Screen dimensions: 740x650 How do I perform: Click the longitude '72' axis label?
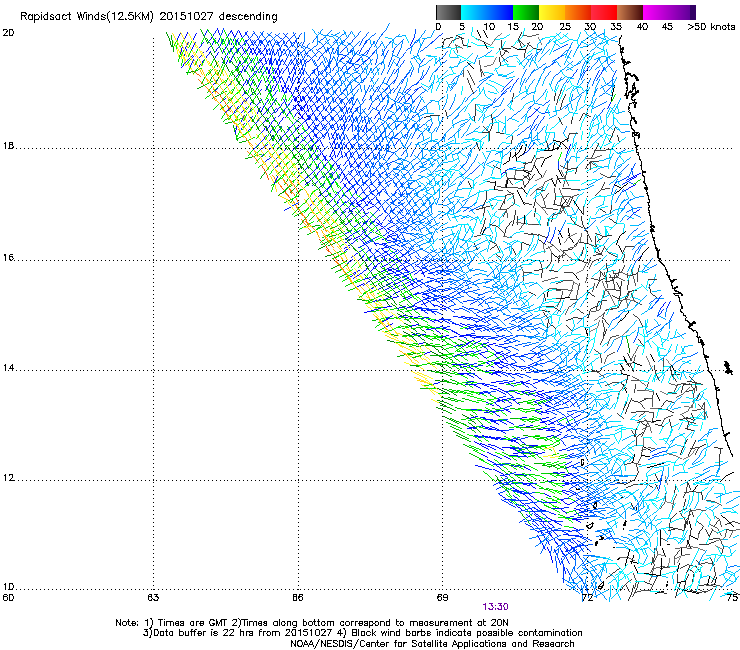pos(587,598)
